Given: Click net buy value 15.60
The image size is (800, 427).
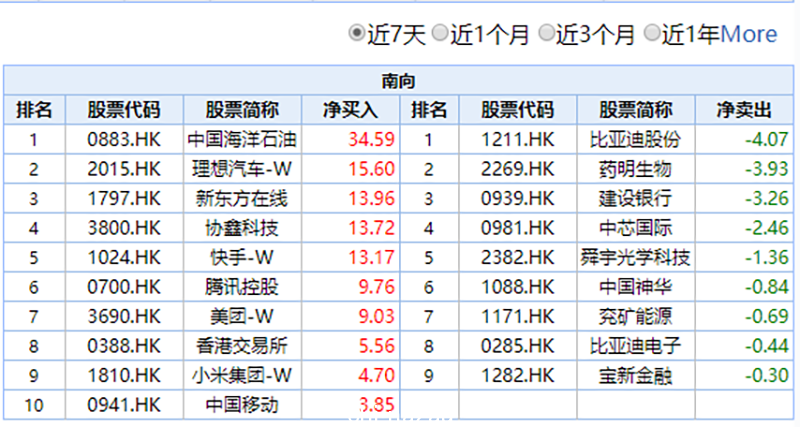Looking at the screenshot, I should coord(371,169).
